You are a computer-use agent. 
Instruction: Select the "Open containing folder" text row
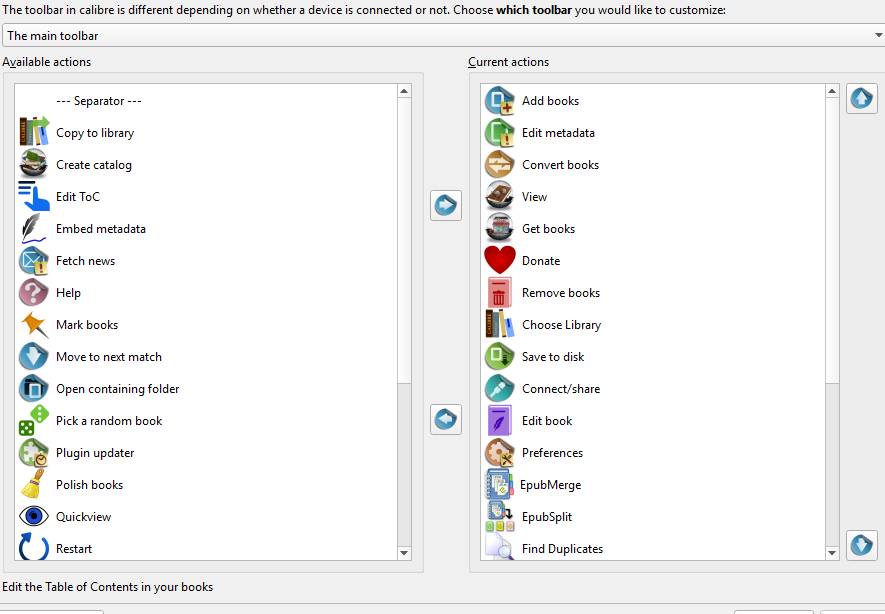point(117,389)
